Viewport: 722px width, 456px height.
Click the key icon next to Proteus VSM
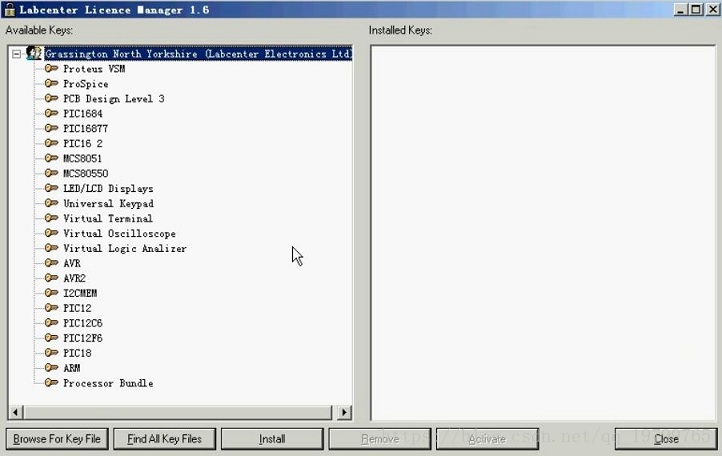(x=52, y=69)
